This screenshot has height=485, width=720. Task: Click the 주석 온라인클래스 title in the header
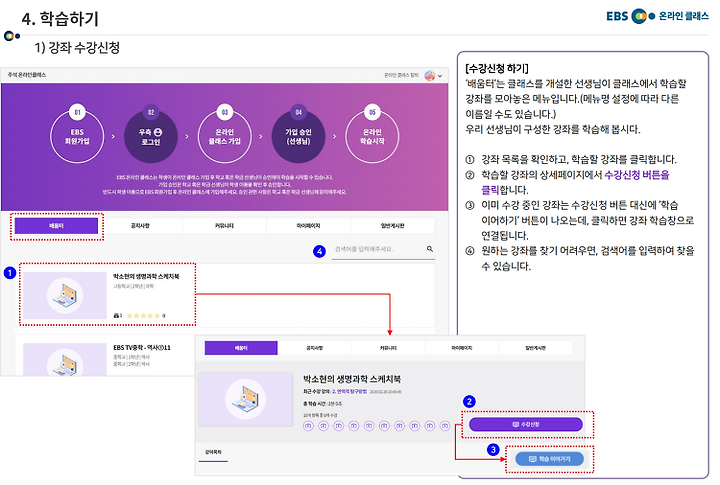[27, 75]
